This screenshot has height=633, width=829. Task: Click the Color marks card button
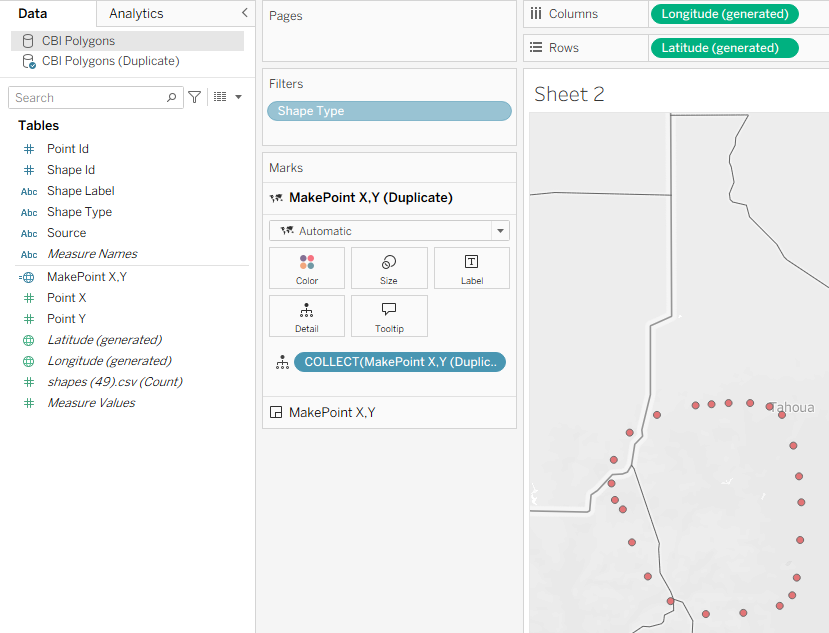(x=307, y=268)
